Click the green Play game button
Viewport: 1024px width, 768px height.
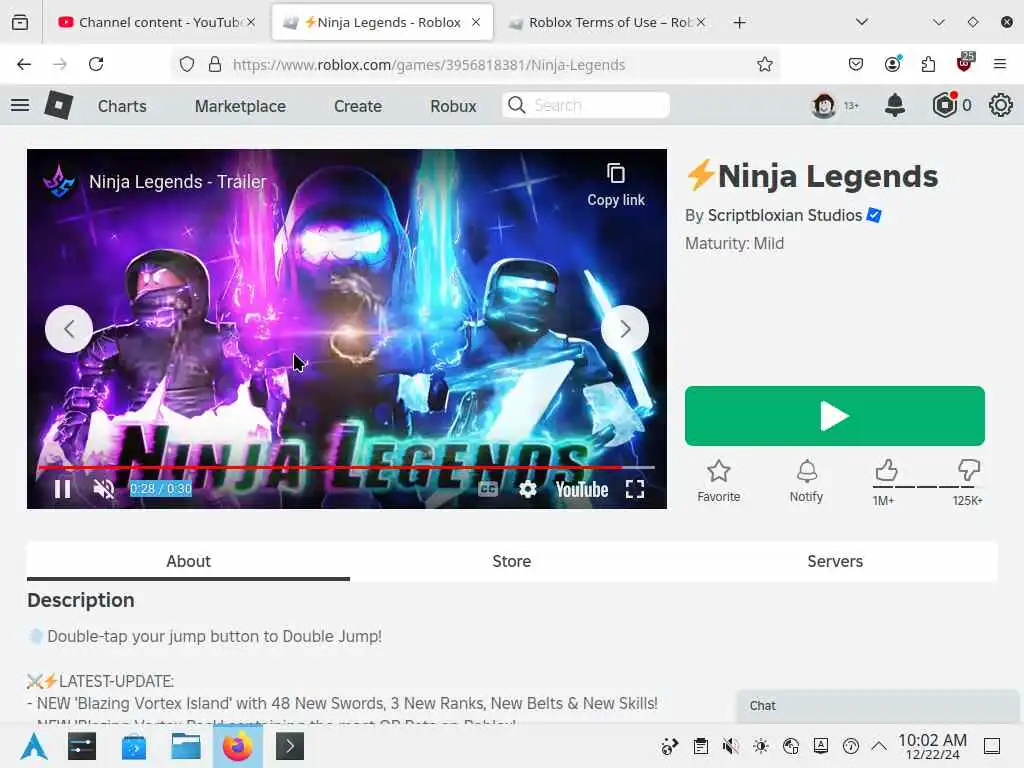pos(835,416)
